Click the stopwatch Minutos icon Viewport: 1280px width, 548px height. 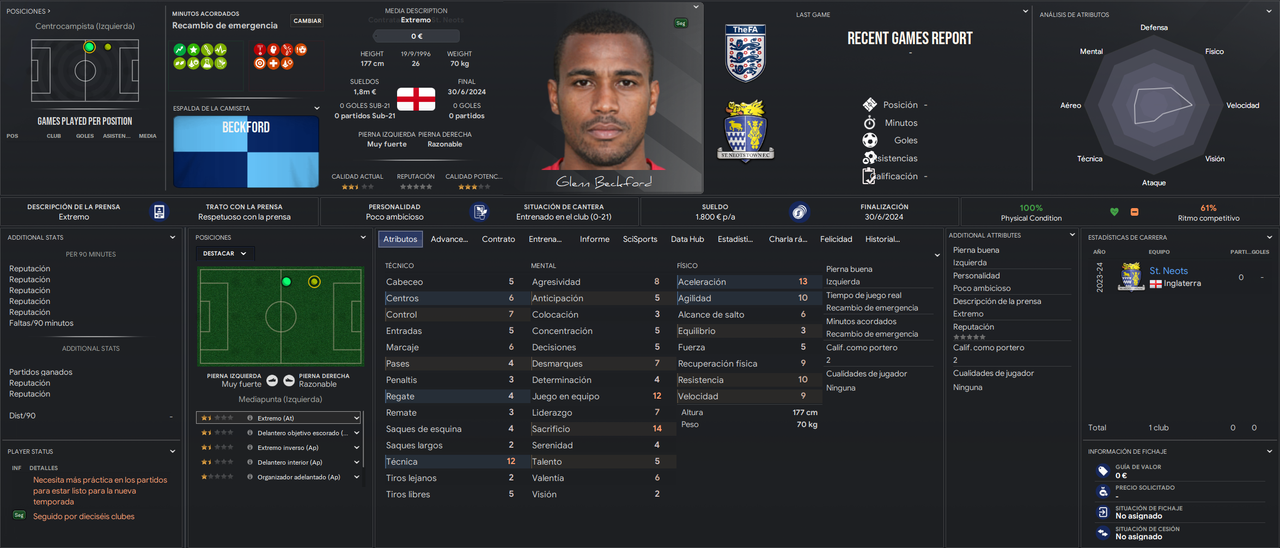click(870, 122)
